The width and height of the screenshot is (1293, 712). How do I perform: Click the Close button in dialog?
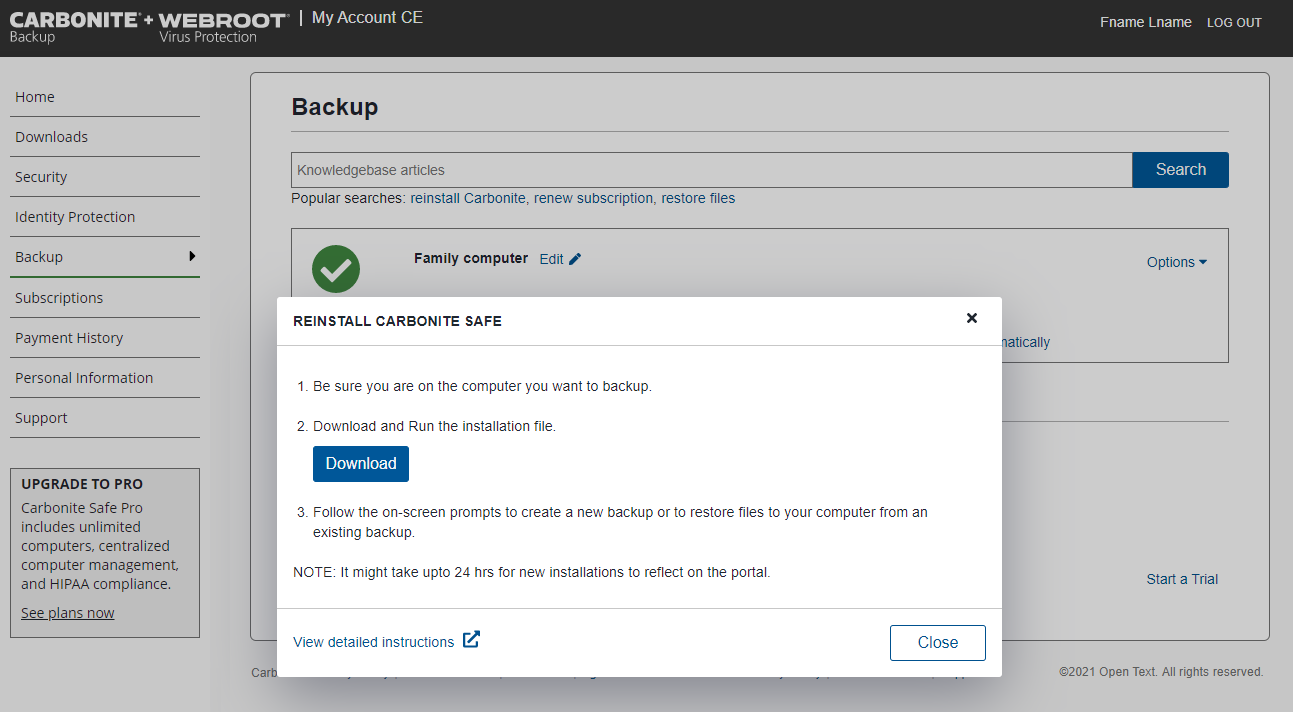tap(937, 643)
